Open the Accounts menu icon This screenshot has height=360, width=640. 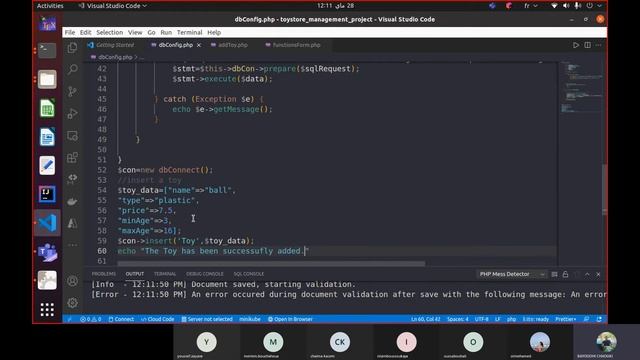(x=73, y=281)
